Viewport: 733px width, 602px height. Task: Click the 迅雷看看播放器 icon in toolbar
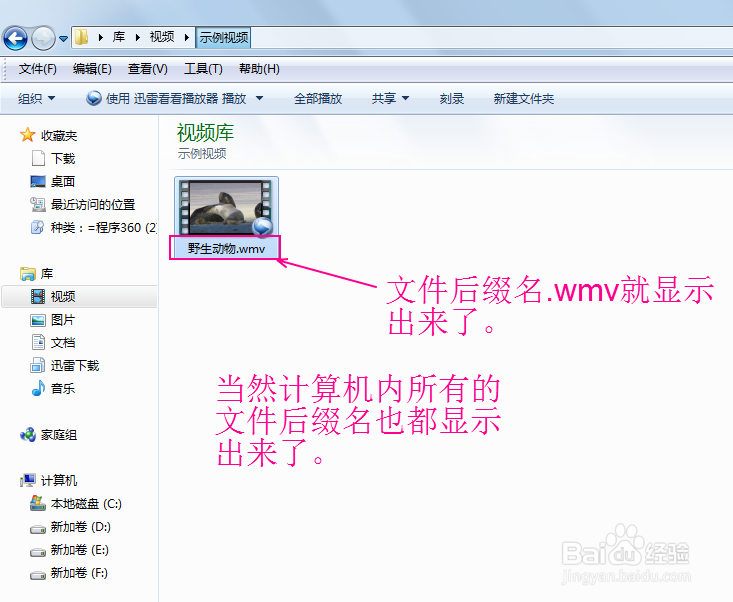(x=93, y=98)
